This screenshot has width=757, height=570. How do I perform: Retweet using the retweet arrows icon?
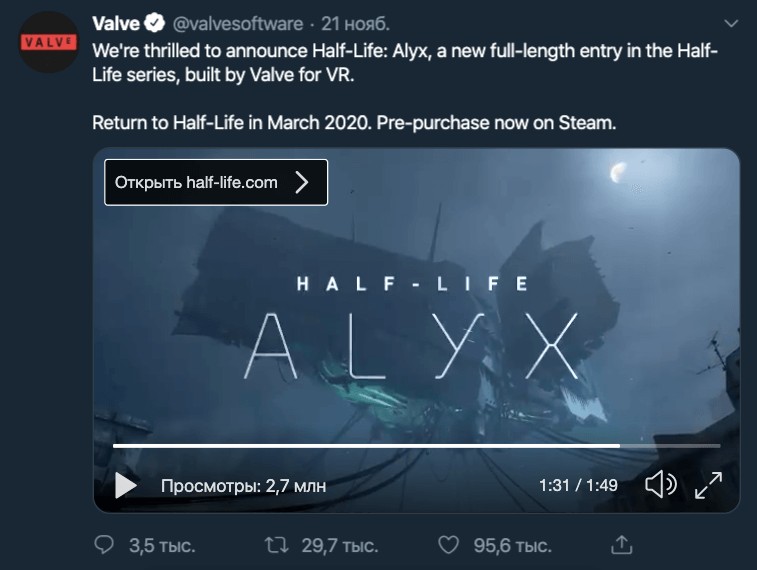(x=277, y=545)
